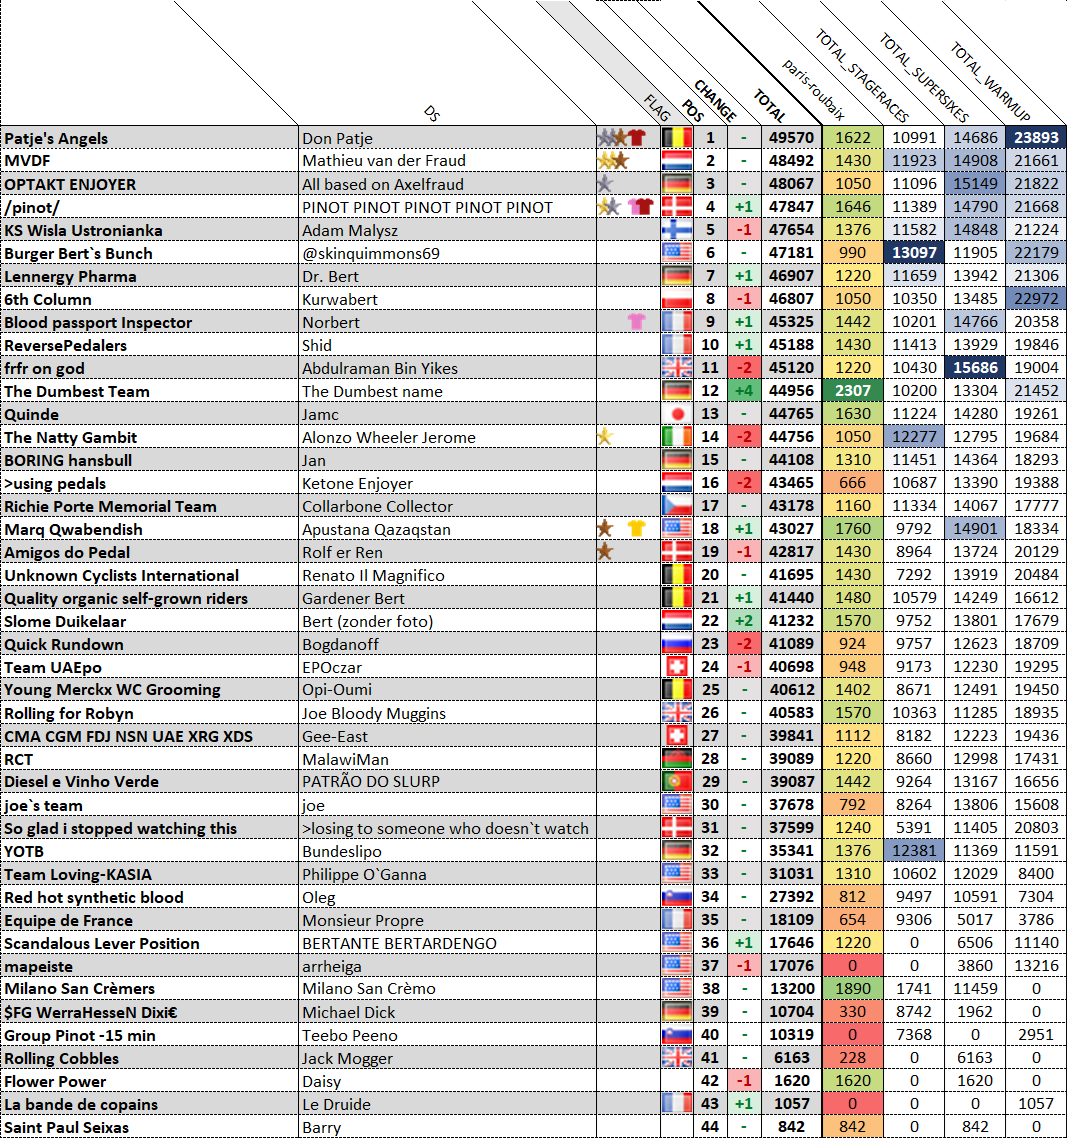The width and height of the screenshot is (1067, 1138).
Task: Click the TOTAL_STAGERACES column header
Action: [x=862, y=75]
